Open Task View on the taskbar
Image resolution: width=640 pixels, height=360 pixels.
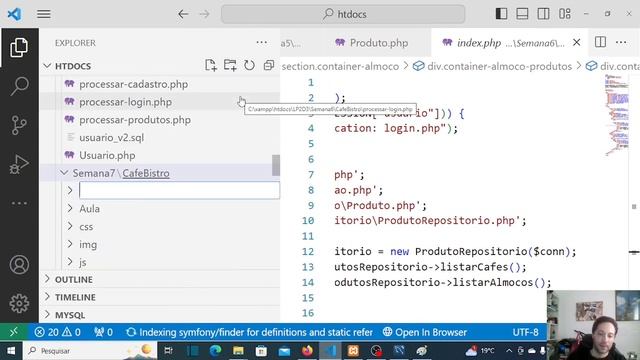pos(168,351)
